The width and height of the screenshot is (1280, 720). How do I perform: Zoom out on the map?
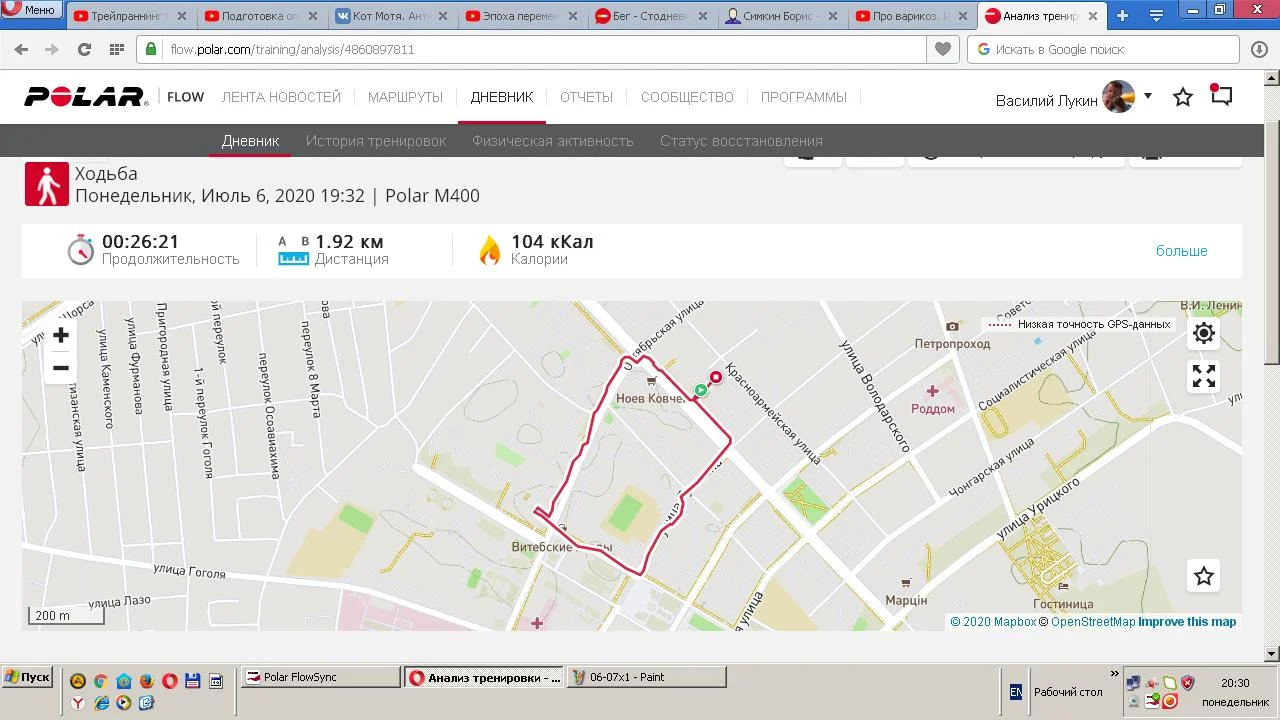61,368
